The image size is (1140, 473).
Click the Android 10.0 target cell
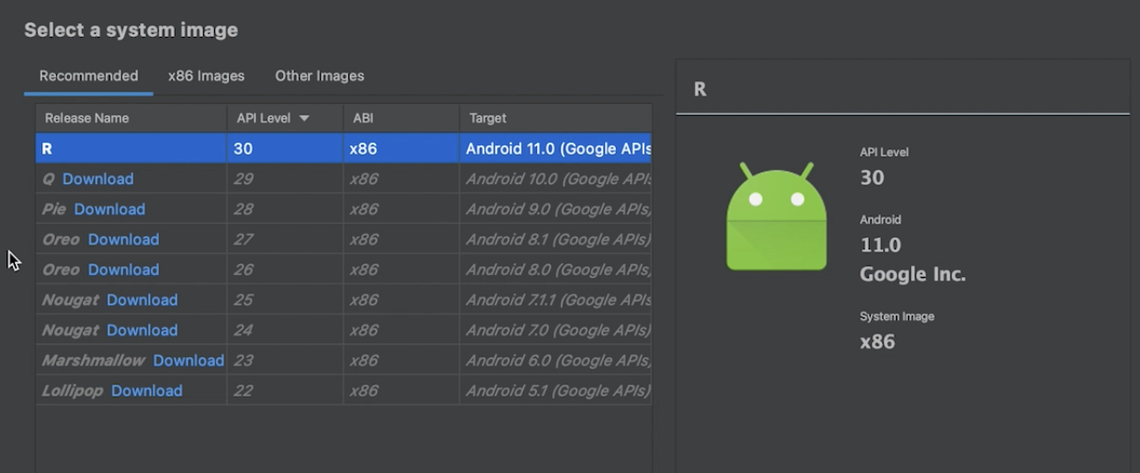click(556, 179)
